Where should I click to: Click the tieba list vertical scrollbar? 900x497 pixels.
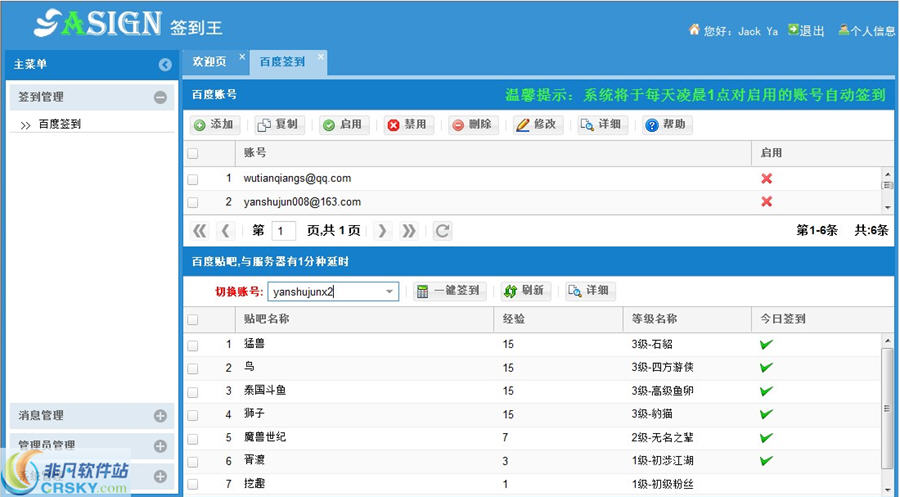coord(887,407)
